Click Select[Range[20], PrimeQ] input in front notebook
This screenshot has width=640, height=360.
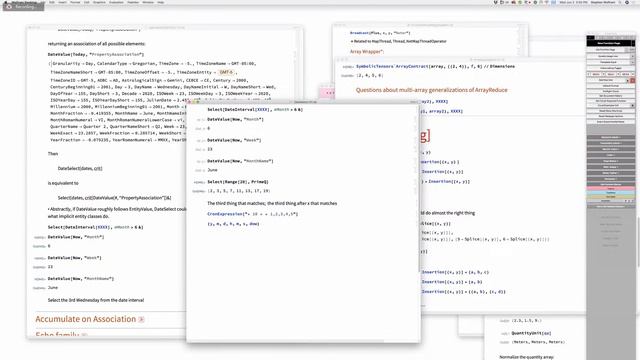click(x=238, y=182)
